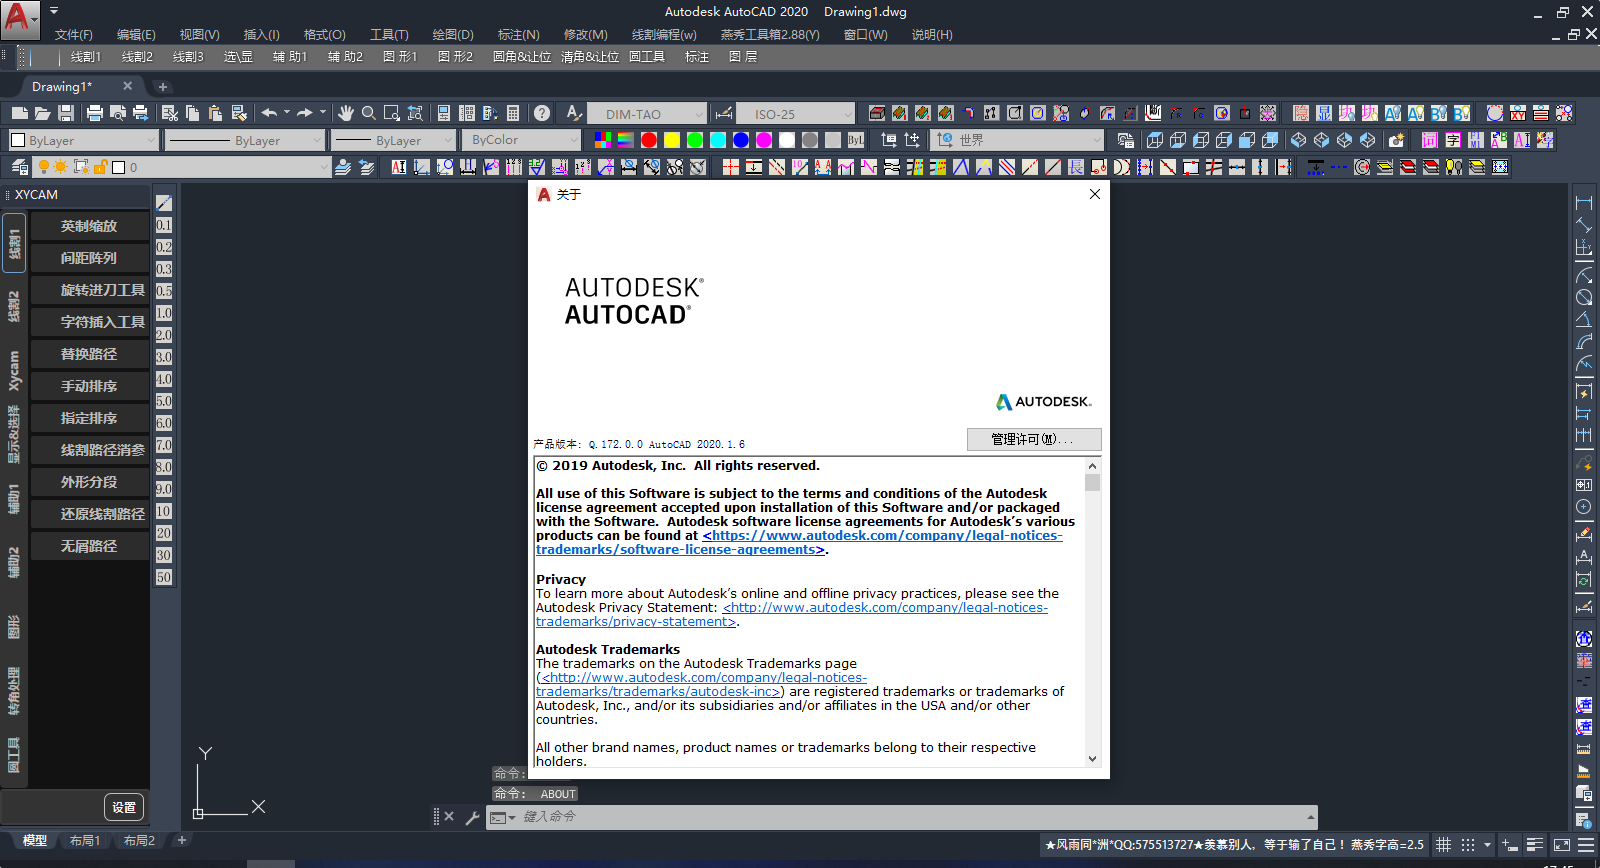Screen dimensions: 1600x868
Task: Click the 字 text toolbar icon
Action: coord(1453,140)
